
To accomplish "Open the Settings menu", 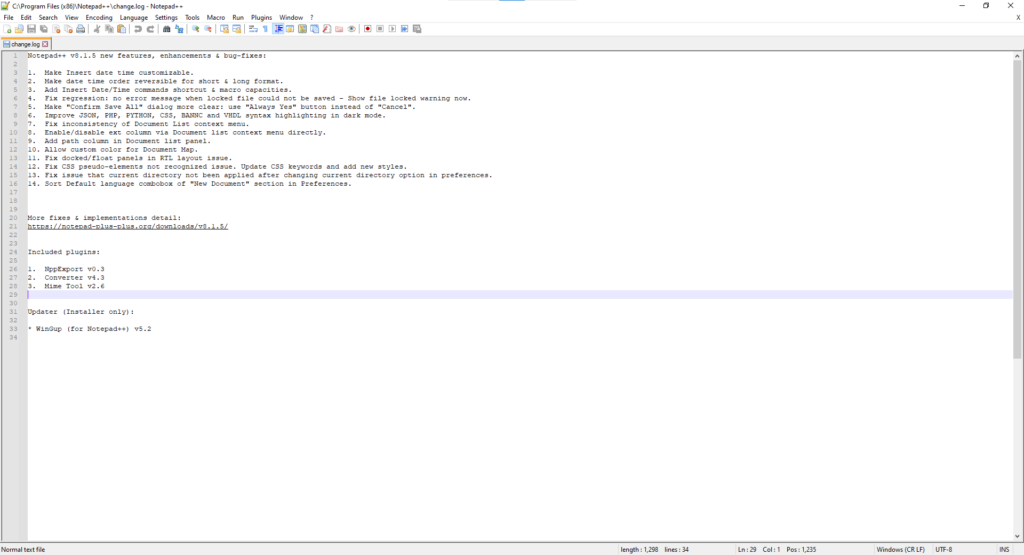I will tap(166, 18).
